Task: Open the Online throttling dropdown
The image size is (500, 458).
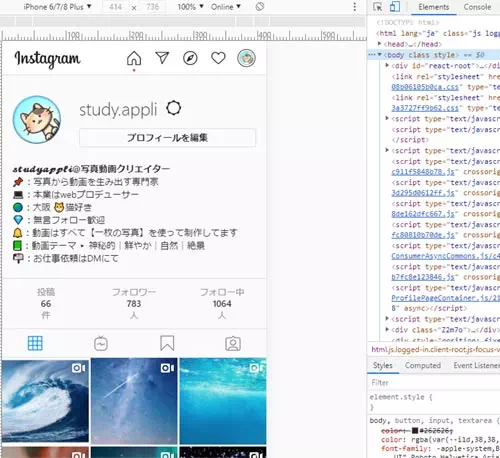Action: [225, 7]
